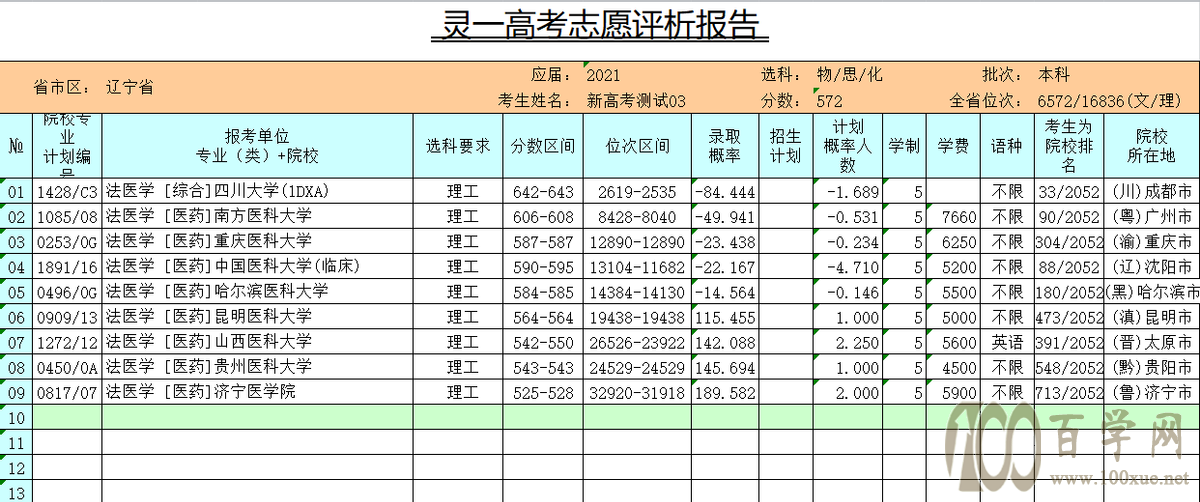
Task: Select plan code cell 0253/0G
Action: pyautogui.click(x=68, y=241)
